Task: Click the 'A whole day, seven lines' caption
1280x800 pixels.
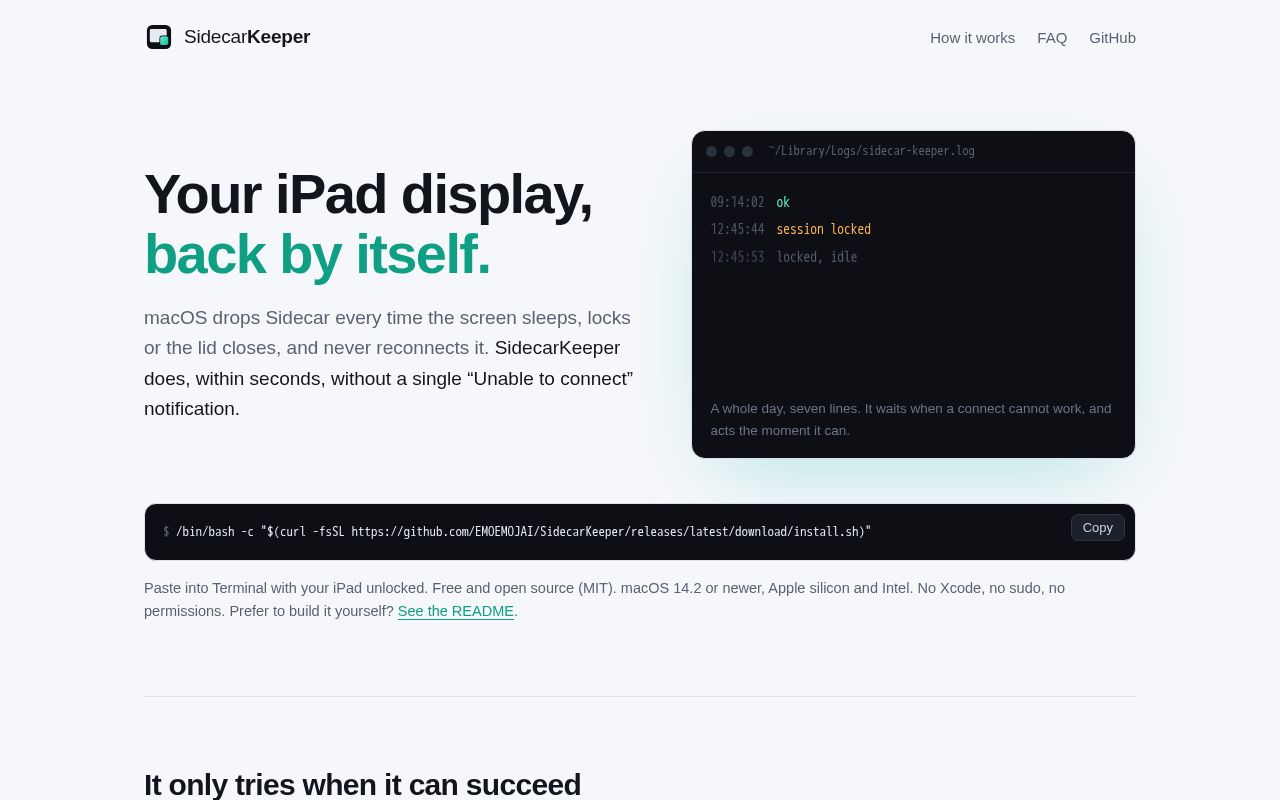Action: tap(911, 419)
